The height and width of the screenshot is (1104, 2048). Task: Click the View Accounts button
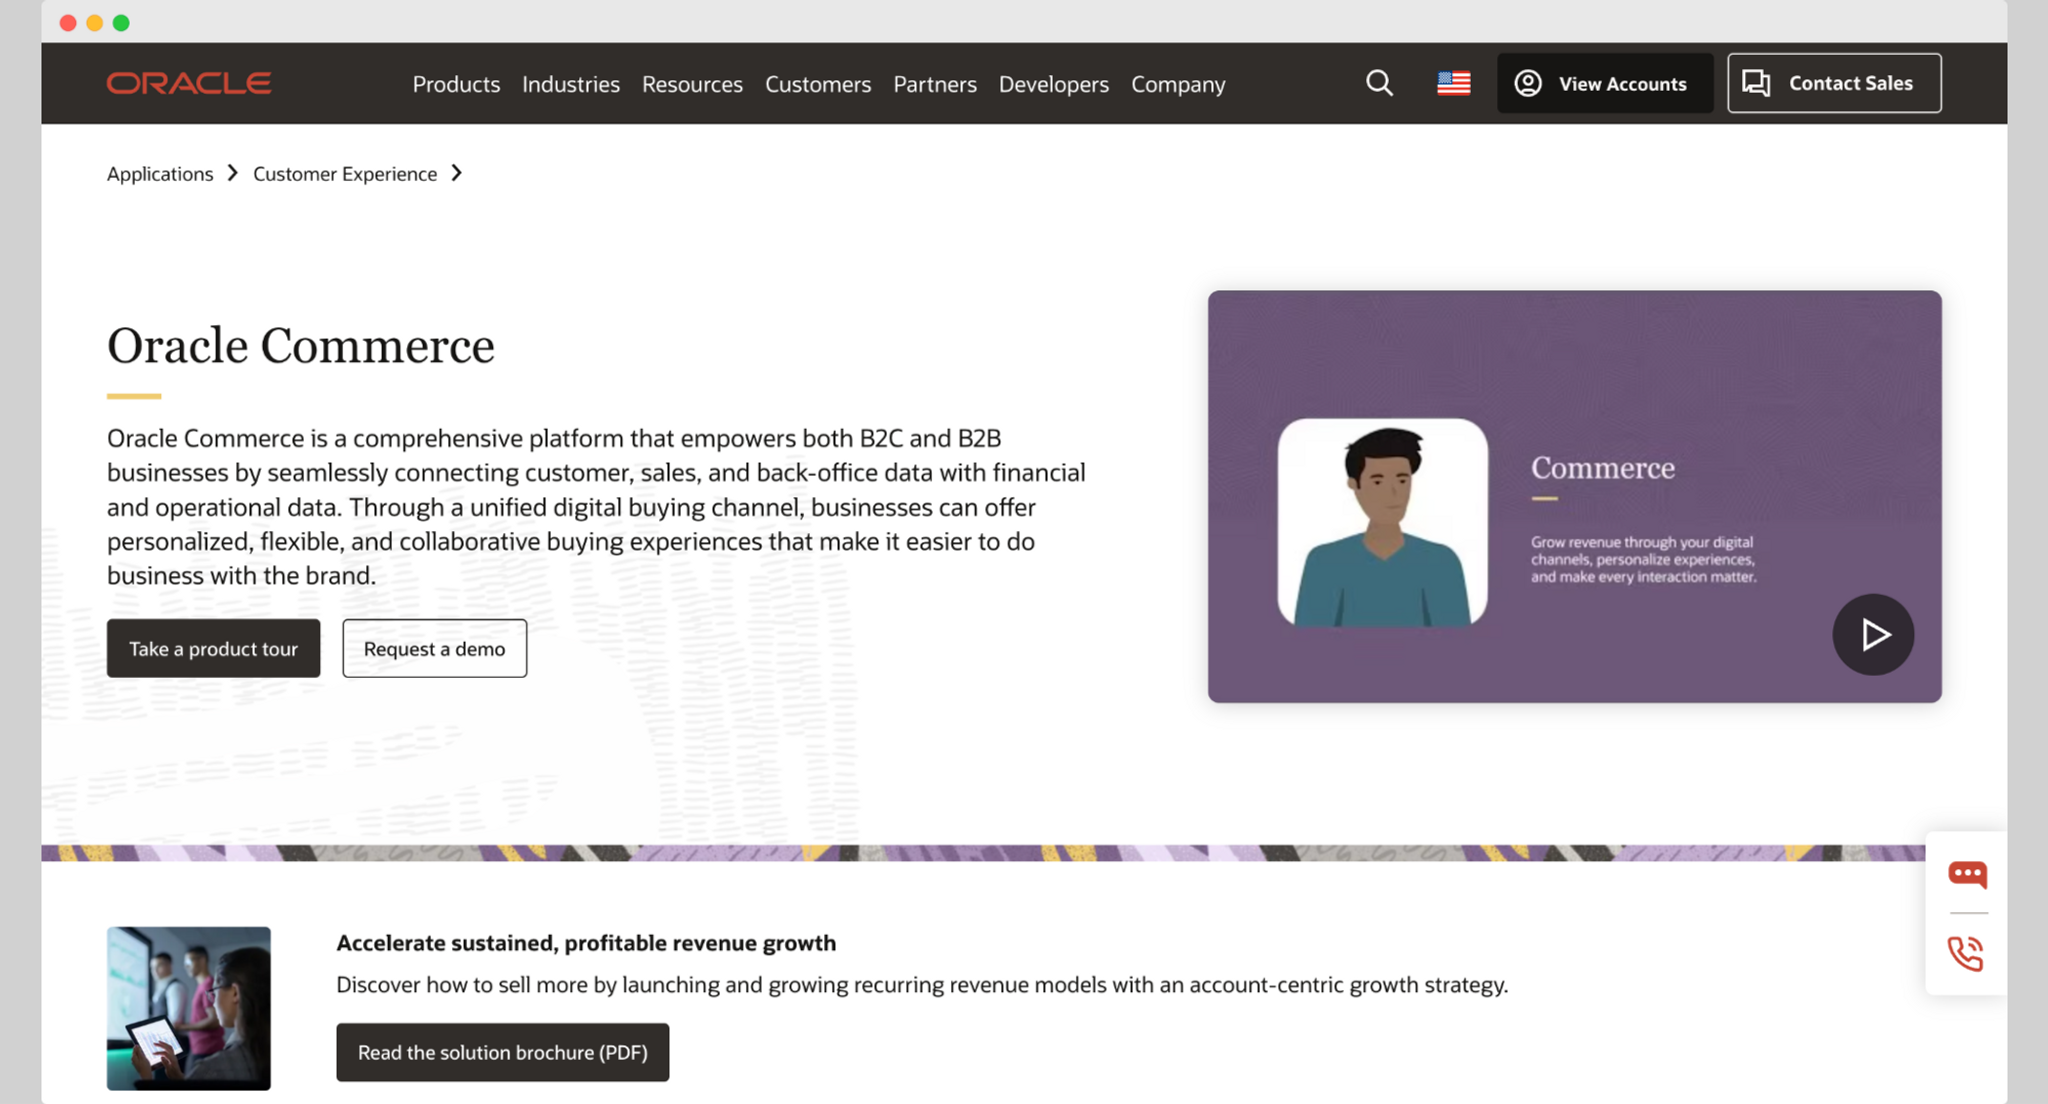click(x=1604, y=83)
